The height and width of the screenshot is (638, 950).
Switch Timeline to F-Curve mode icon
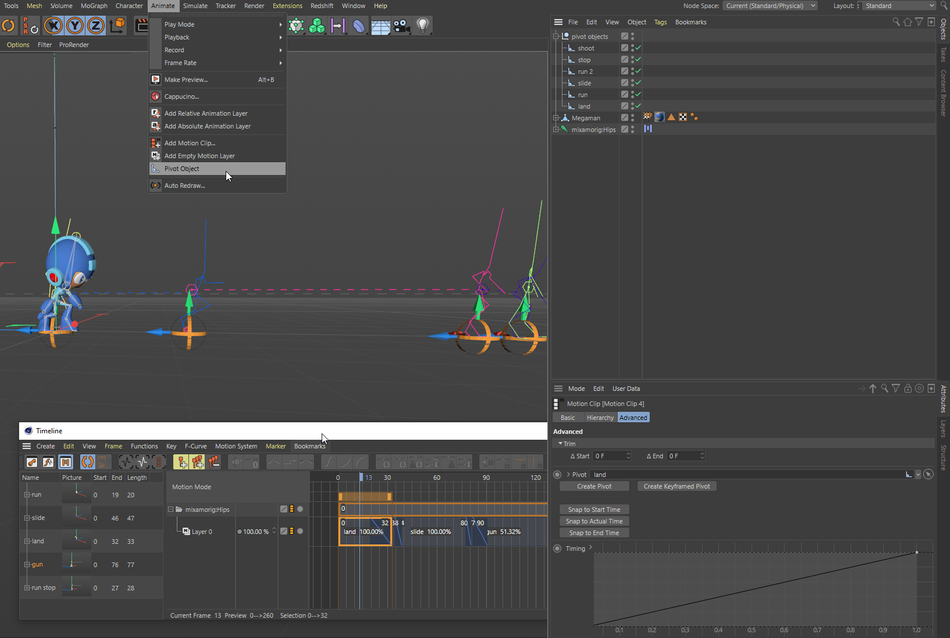tap(48, 462)
